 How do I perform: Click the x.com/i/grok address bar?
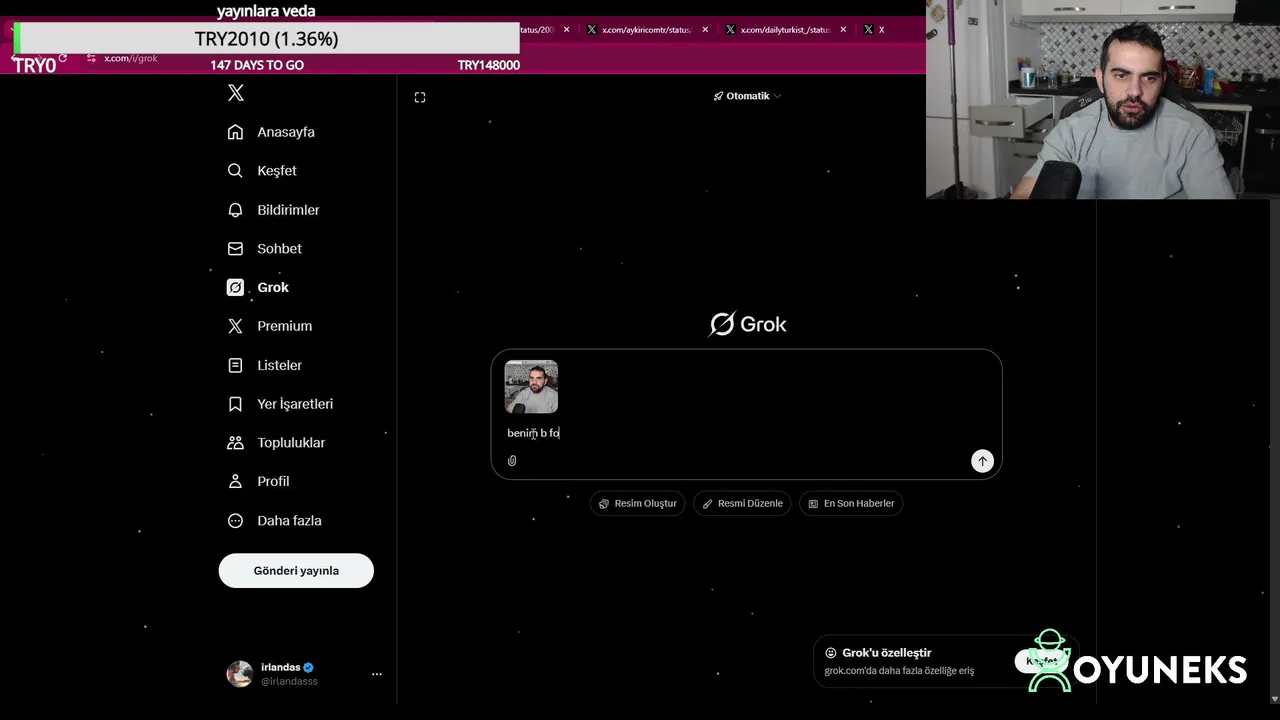131,58
